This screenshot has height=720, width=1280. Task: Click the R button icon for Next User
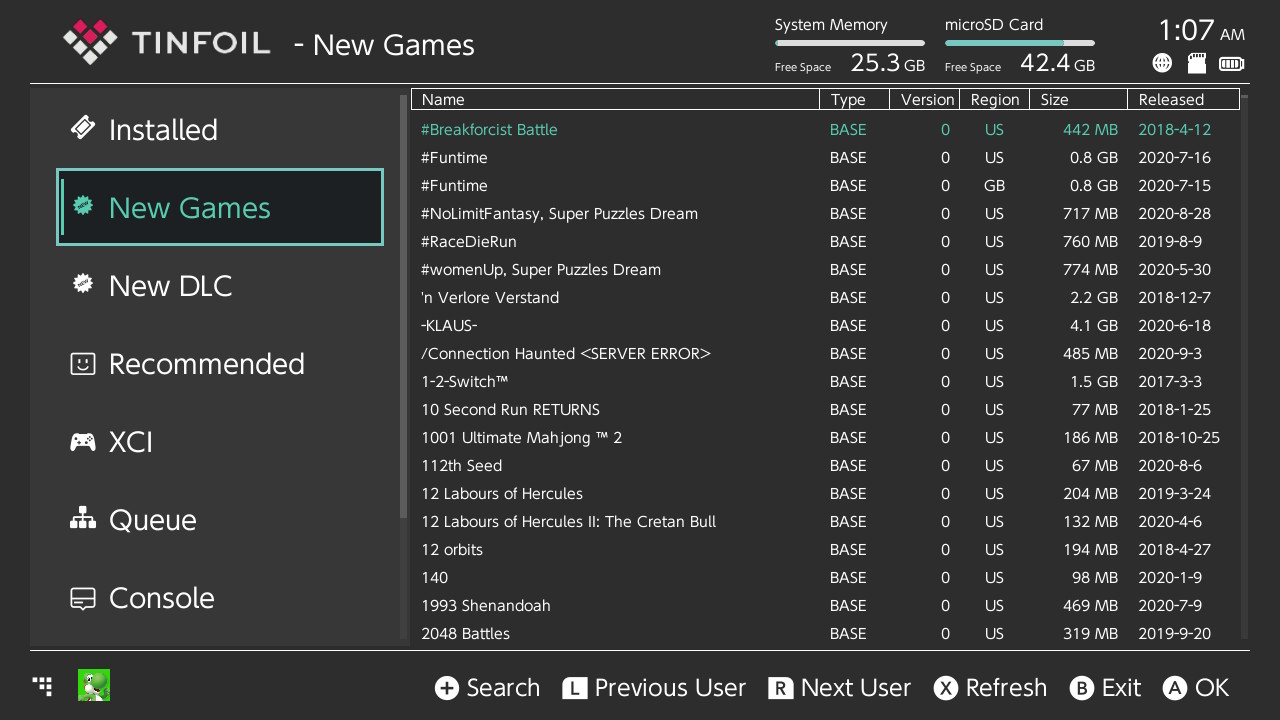pyautogui.click(x=780, y=688)
